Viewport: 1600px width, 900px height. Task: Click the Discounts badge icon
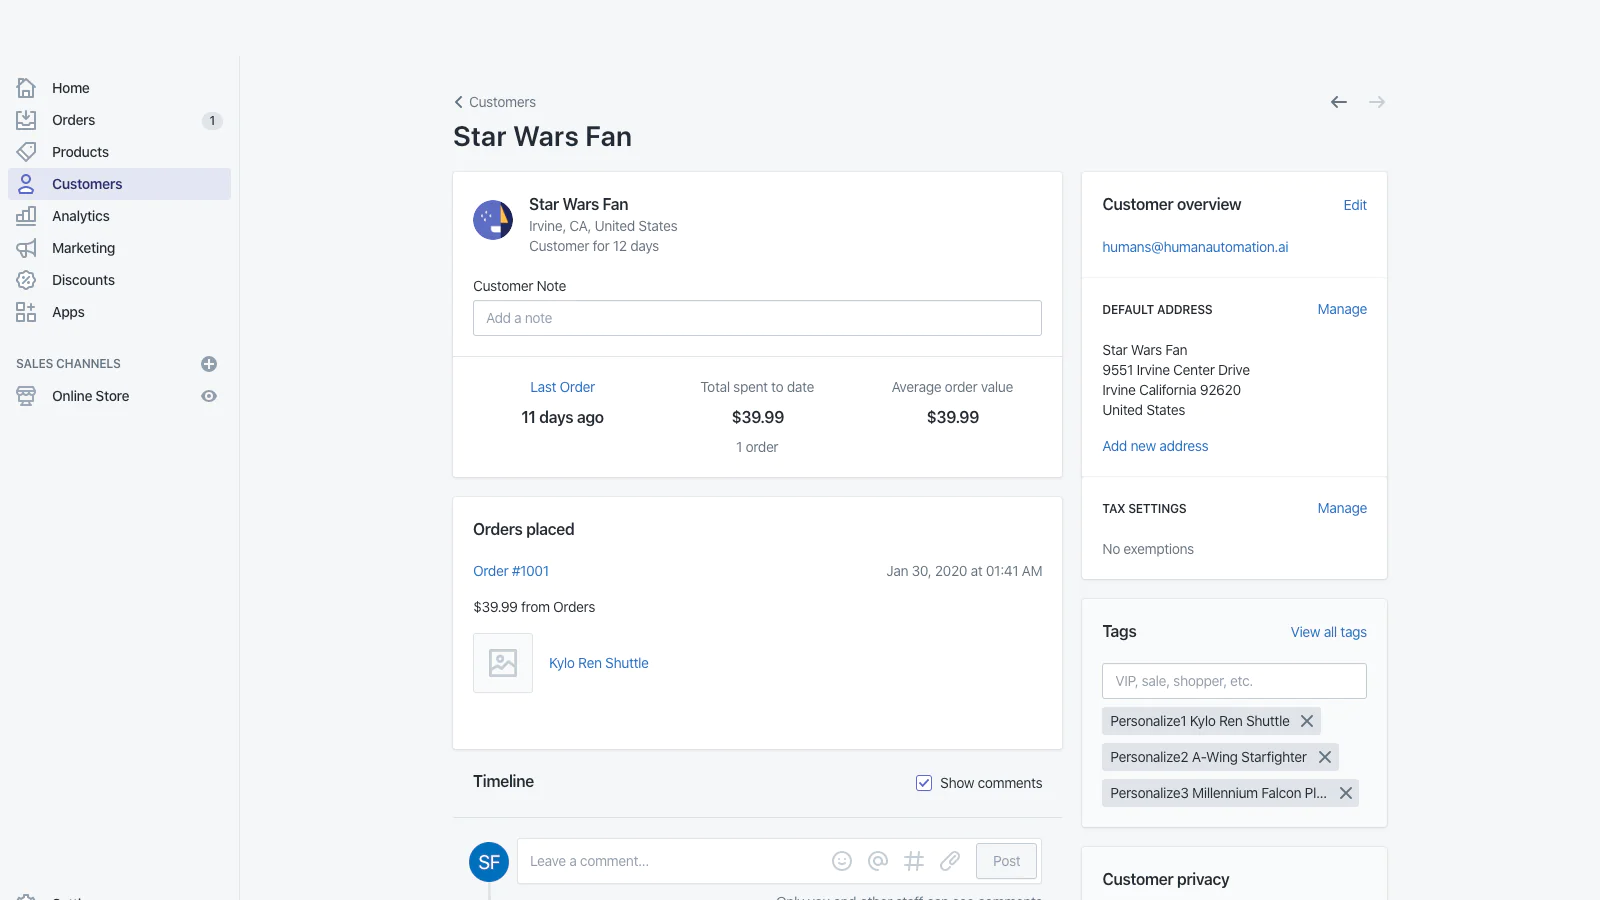26,280
